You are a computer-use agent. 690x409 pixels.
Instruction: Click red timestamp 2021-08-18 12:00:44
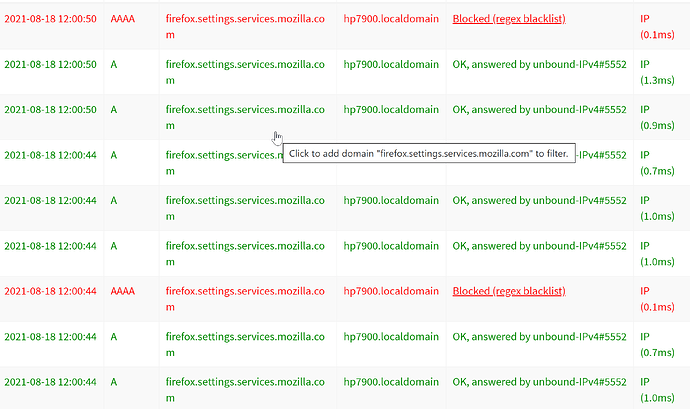50,291
